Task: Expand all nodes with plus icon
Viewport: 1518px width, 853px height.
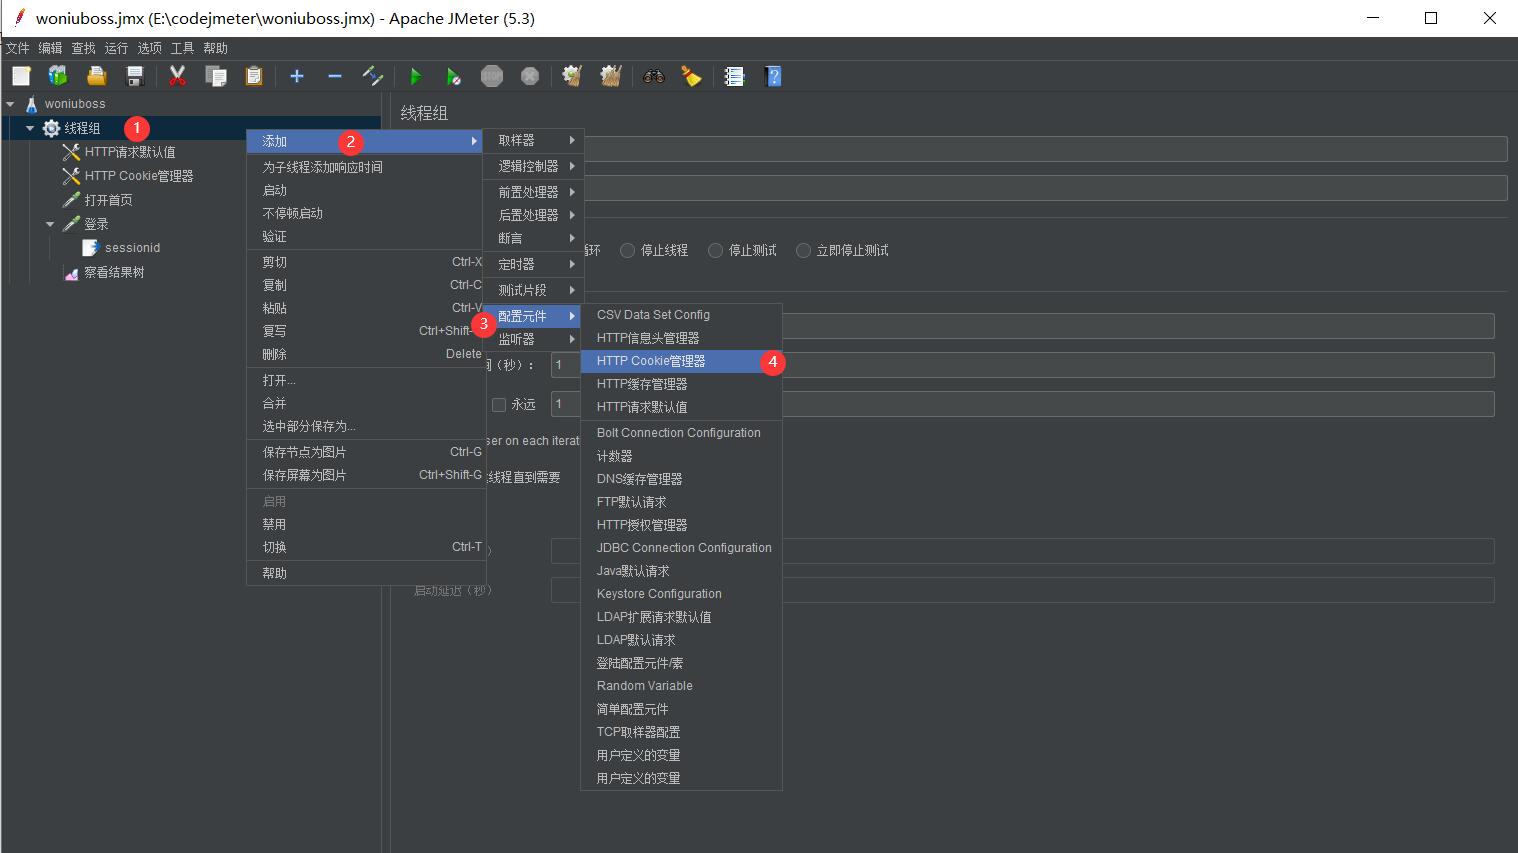Action: [x=297, y=76]
